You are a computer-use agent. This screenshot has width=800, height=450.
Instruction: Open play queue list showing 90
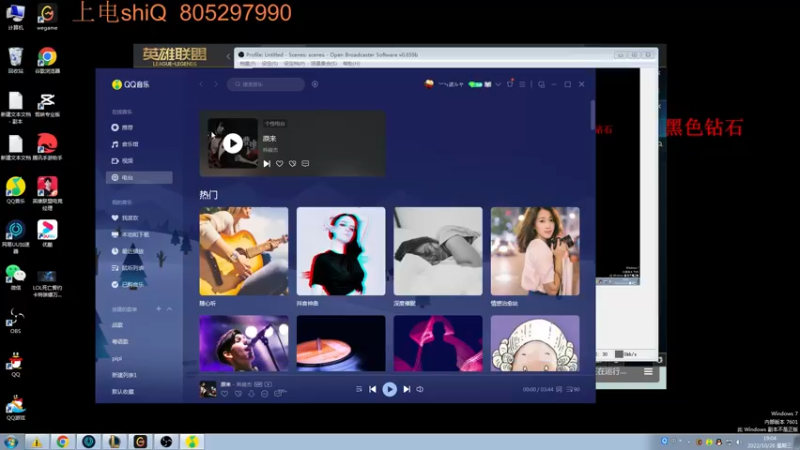point(573,389)
